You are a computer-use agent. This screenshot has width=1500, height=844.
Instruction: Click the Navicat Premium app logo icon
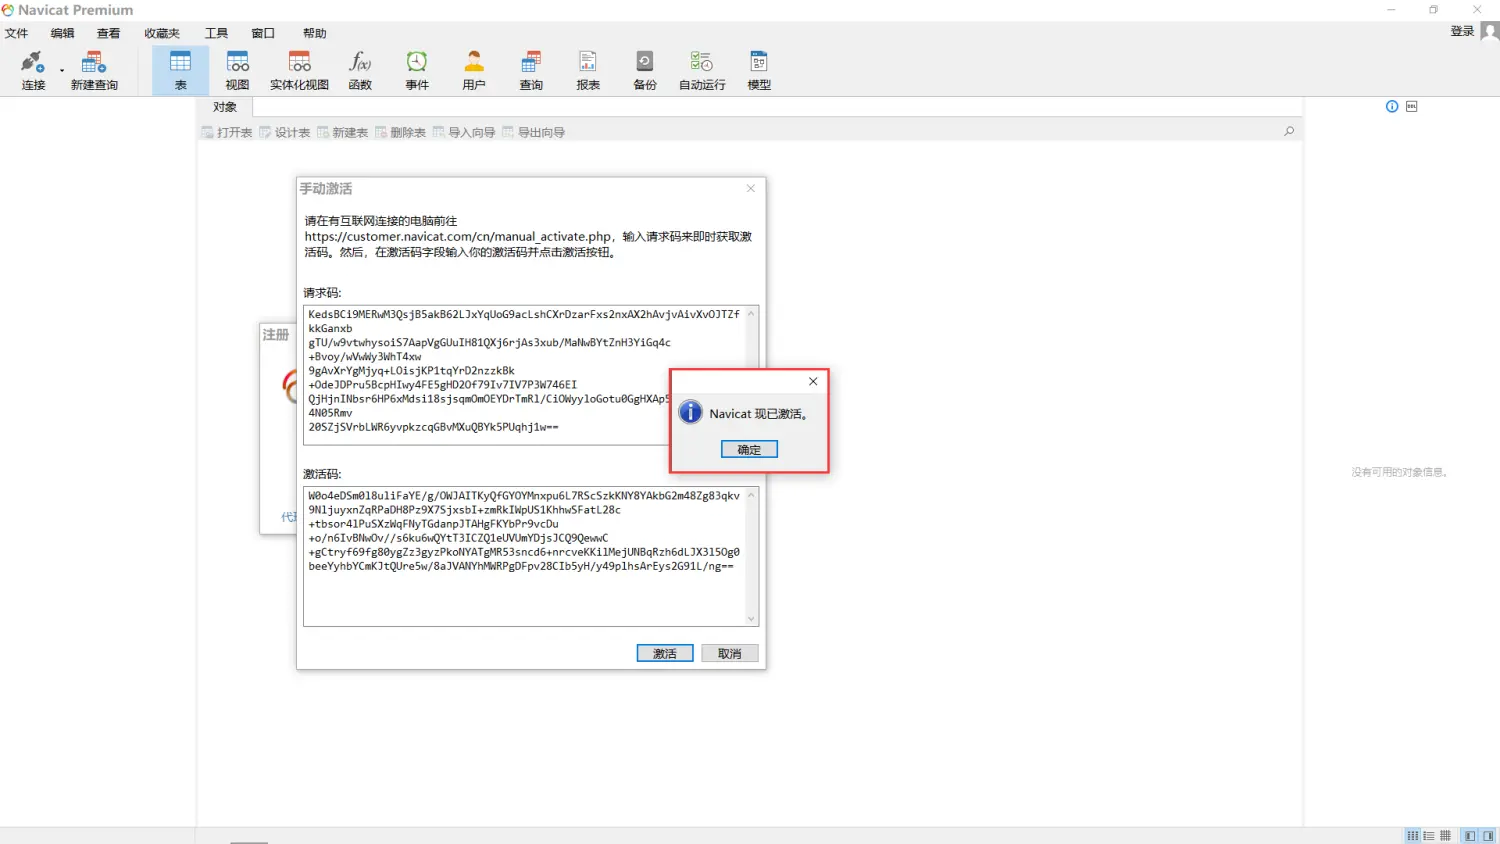(8, 10)
